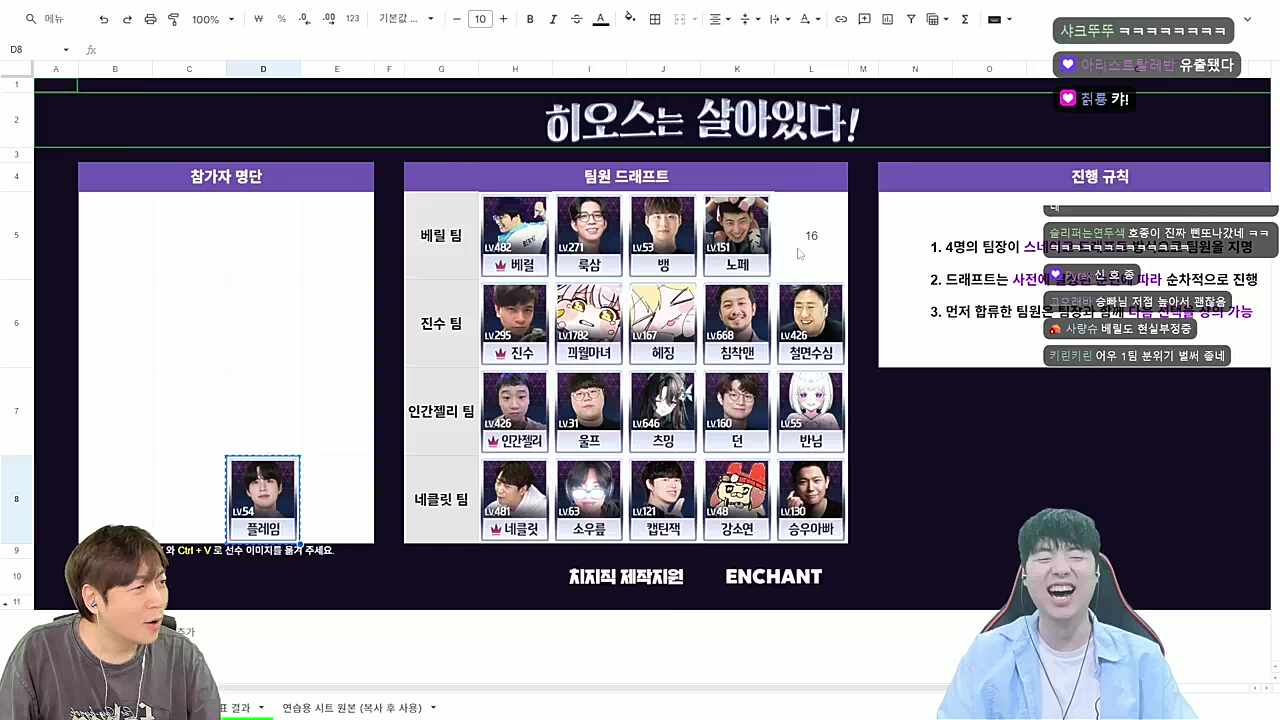This screenshot has height=720, width=1280.
Task: Open the Name box dropdown showing D8
Action: tap(66, 49)
